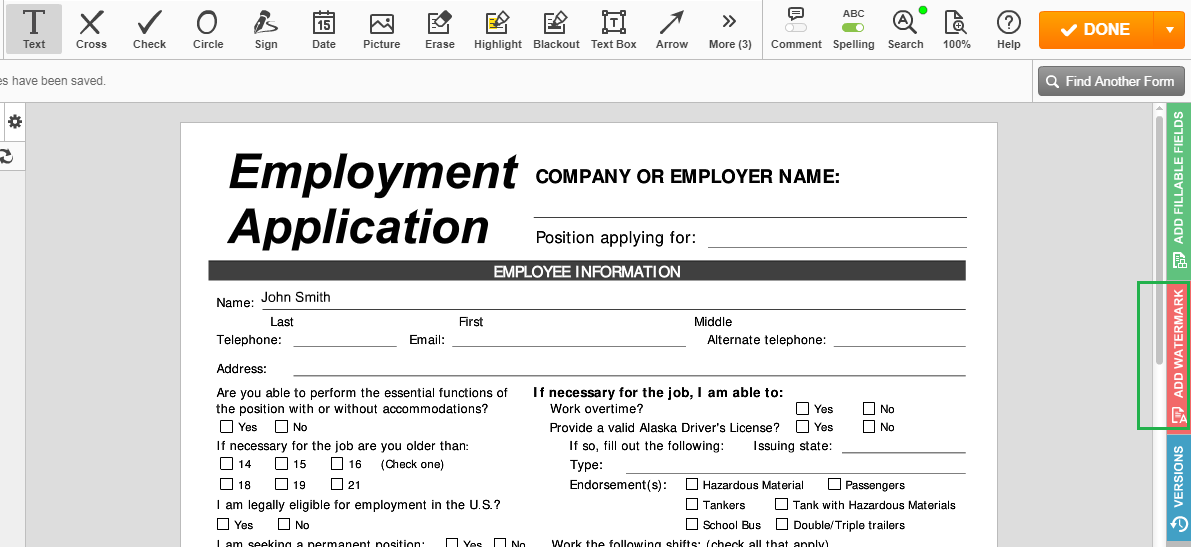Viewport: 1191px width, 547px height.
Task: Add a Text Box
Action: 614,29
